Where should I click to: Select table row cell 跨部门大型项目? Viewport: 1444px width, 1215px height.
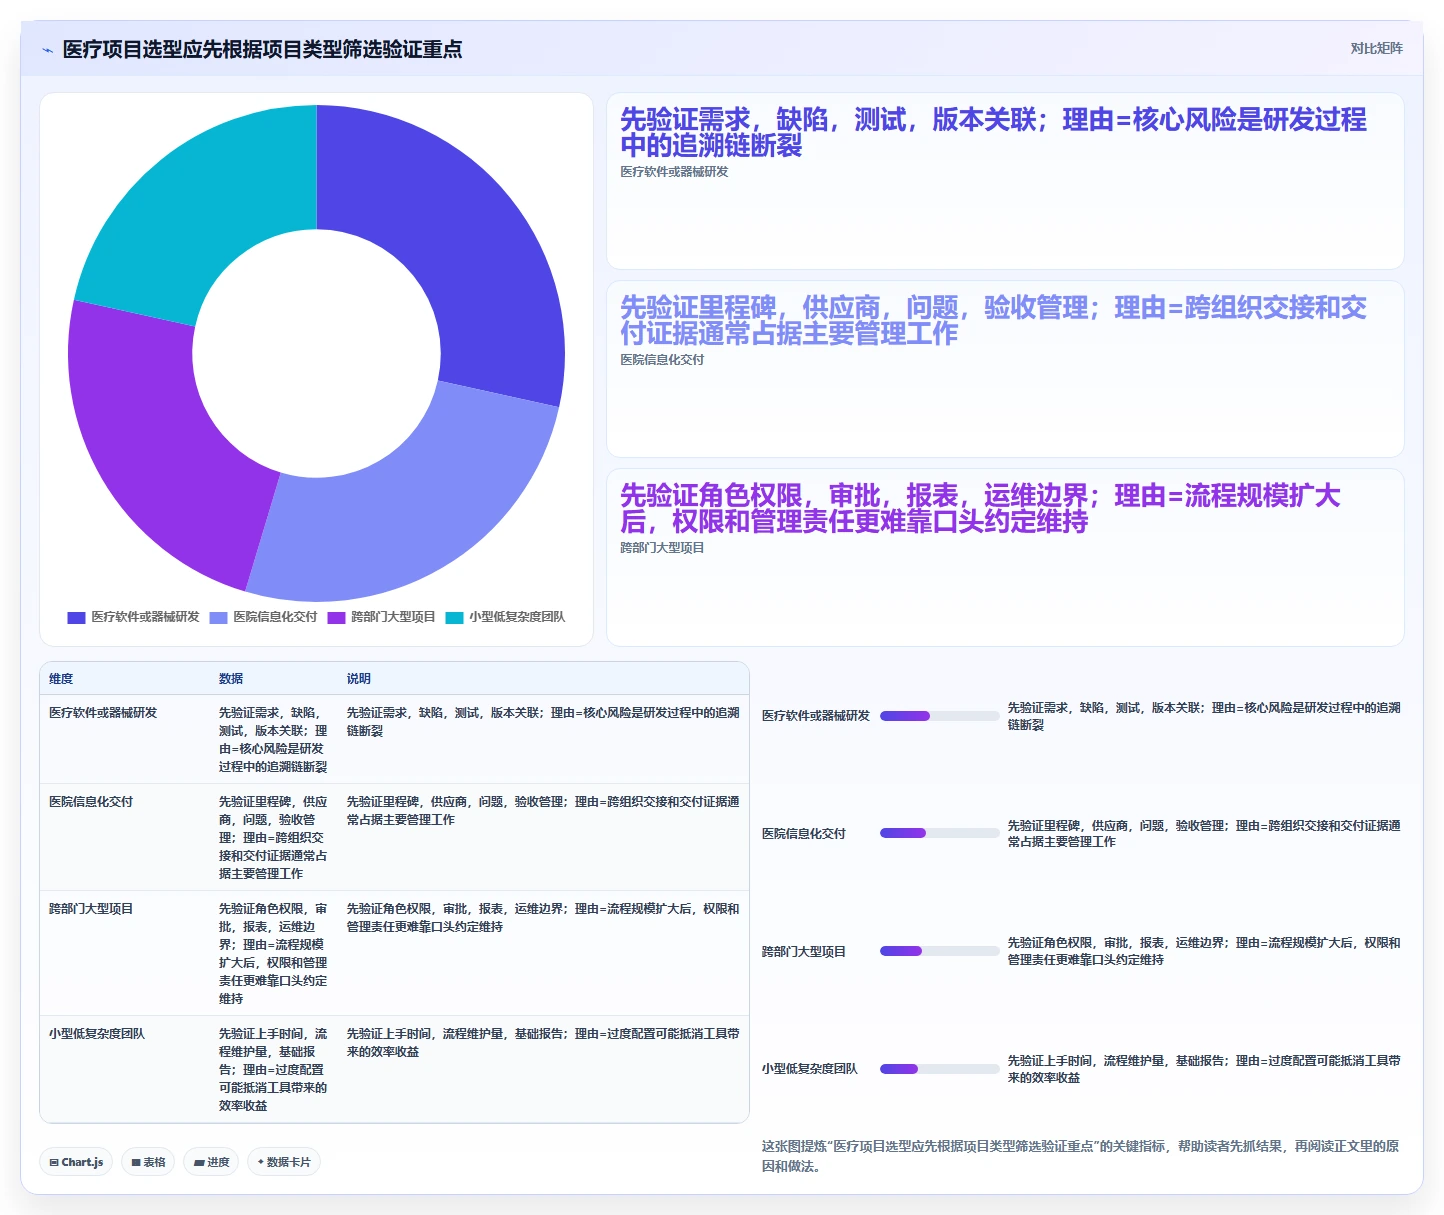(91, 909)
